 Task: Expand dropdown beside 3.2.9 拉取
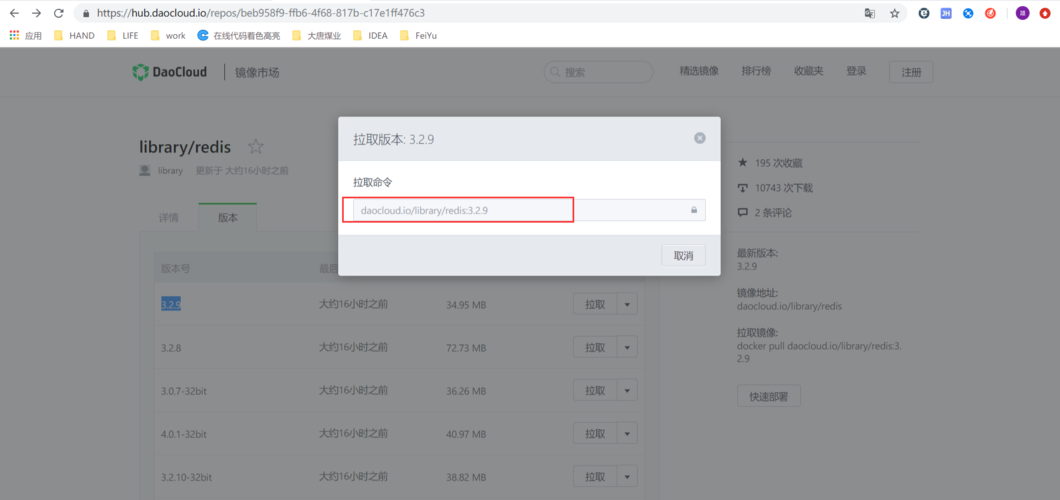tap(627, 305)
